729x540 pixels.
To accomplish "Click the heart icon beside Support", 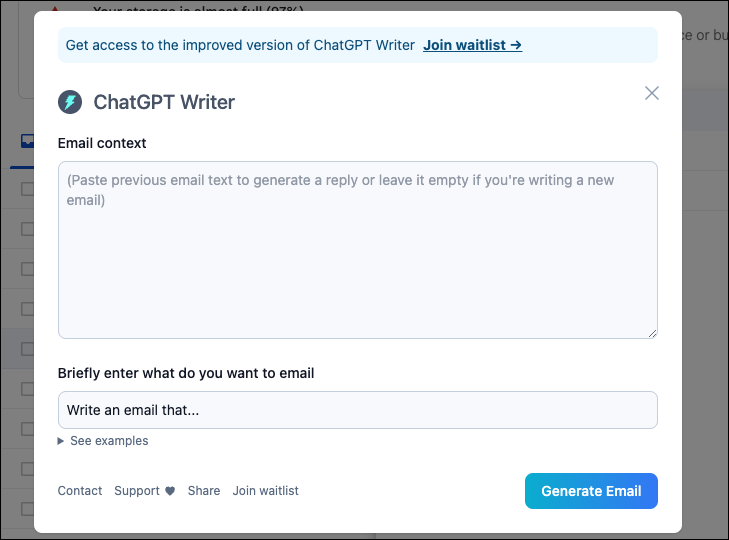I will point(170,491).
